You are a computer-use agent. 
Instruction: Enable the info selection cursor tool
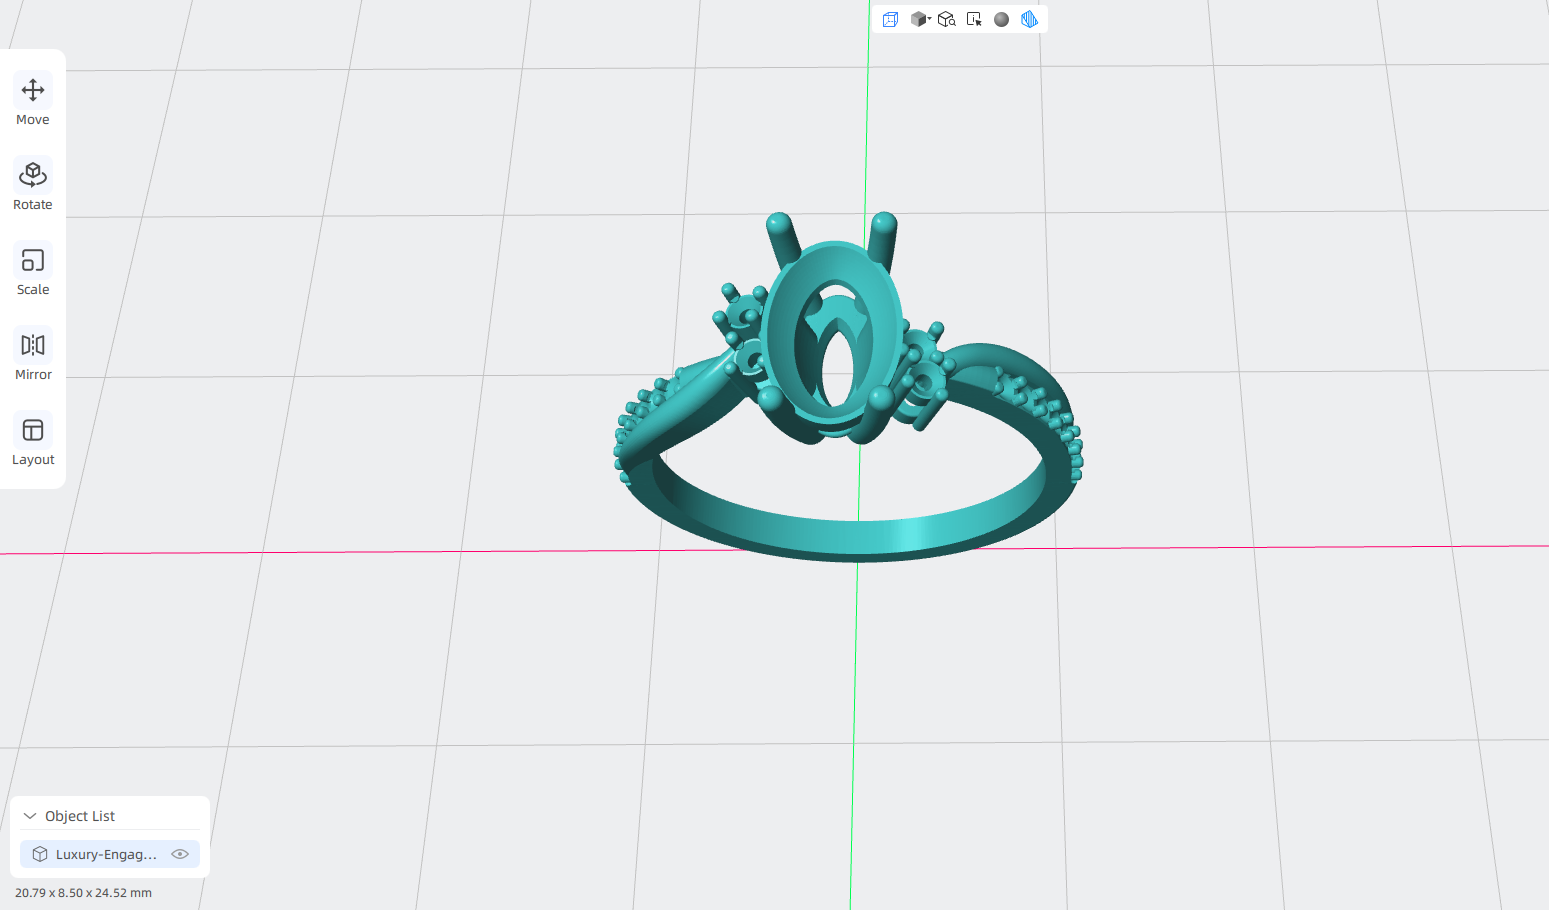(974, 19)
